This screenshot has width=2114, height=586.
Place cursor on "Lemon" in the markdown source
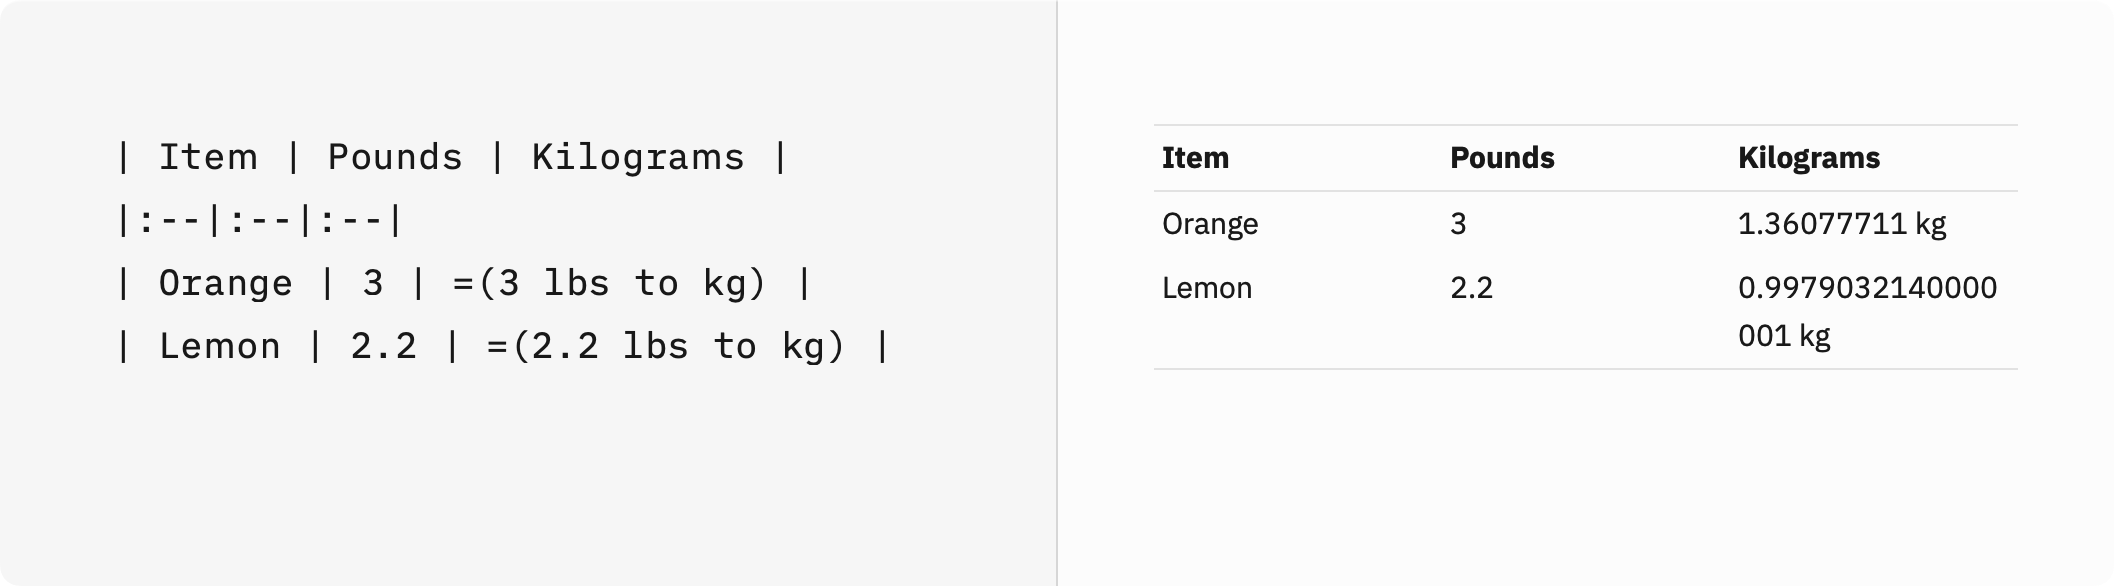point(220,347)
